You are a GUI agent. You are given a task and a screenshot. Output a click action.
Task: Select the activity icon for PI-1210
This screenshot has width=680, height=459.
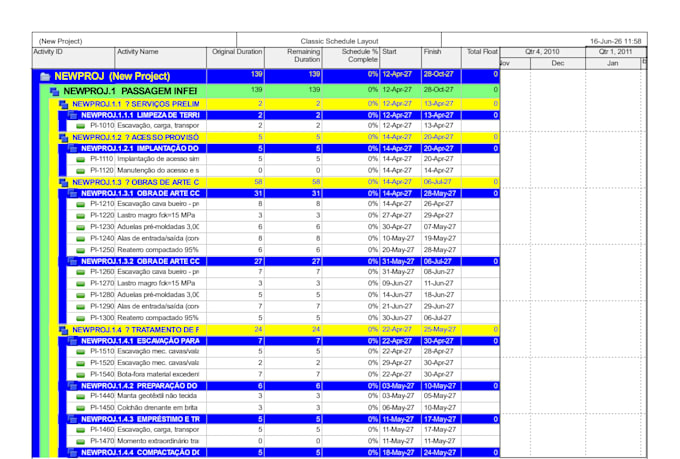(81, 204)
